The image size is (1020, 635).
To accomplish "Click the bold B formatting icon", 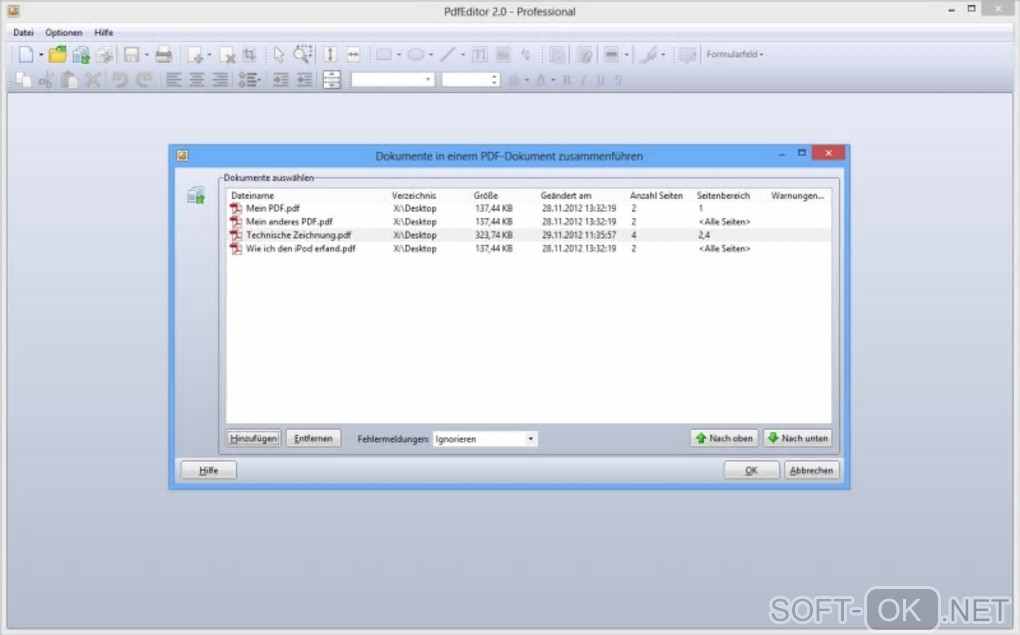I will [x=567, y=80].
